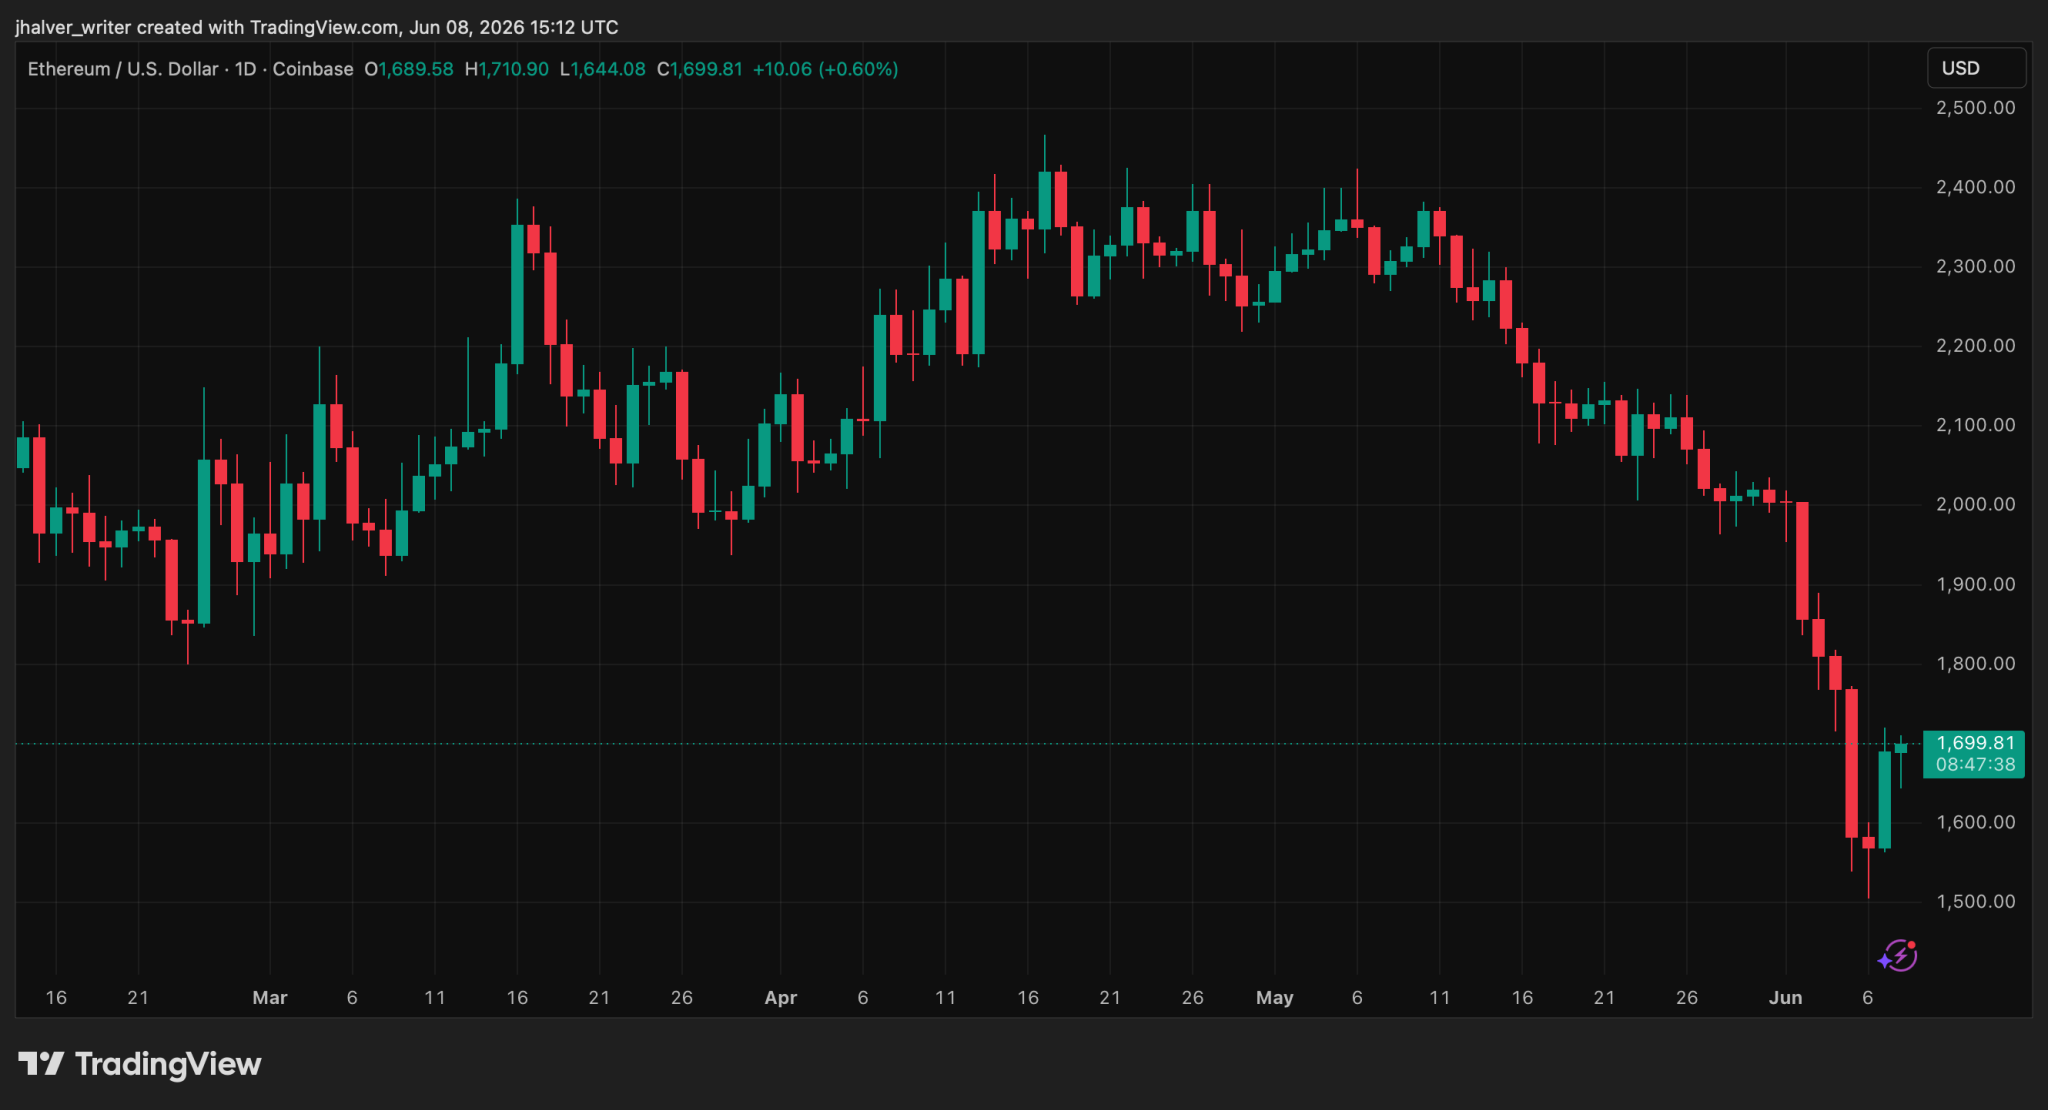Click the TradingView wordmark text
The image size is (2048, 1110).
tap(168, 1064)
